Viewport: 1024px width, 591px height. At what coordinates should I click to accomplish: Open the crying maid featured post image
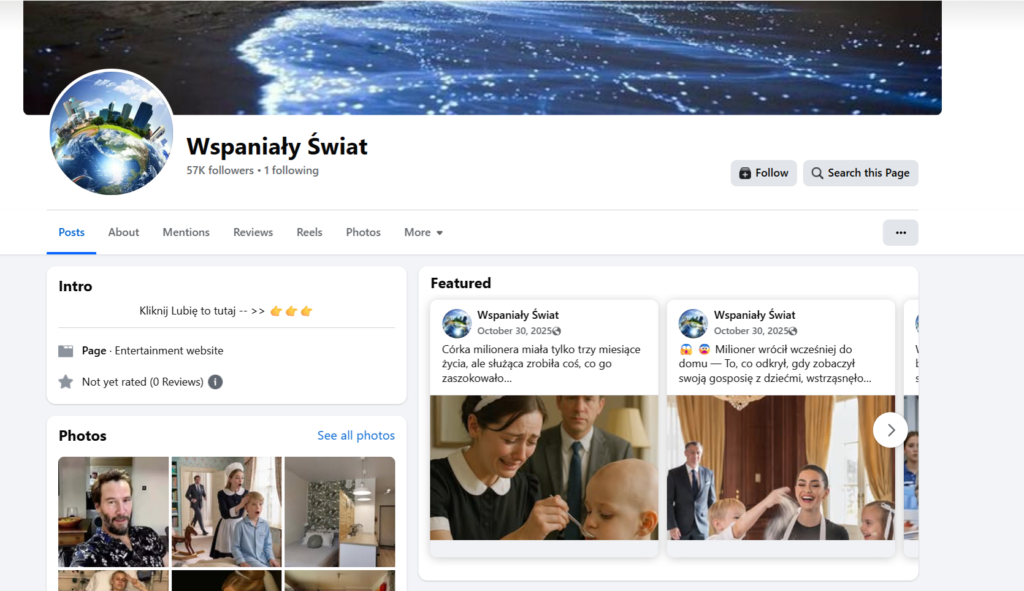click(544, 468)
